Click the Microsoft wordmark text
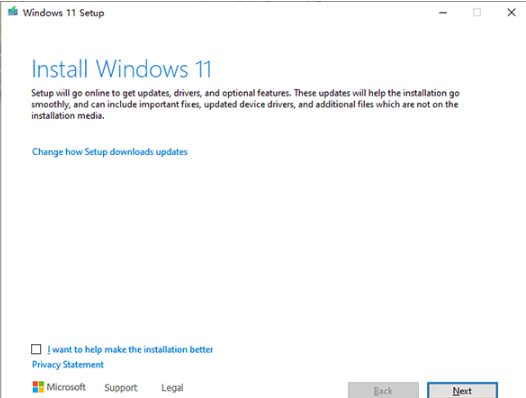The height and width of the screenshot is (398, 526). (x=66, y=387)
